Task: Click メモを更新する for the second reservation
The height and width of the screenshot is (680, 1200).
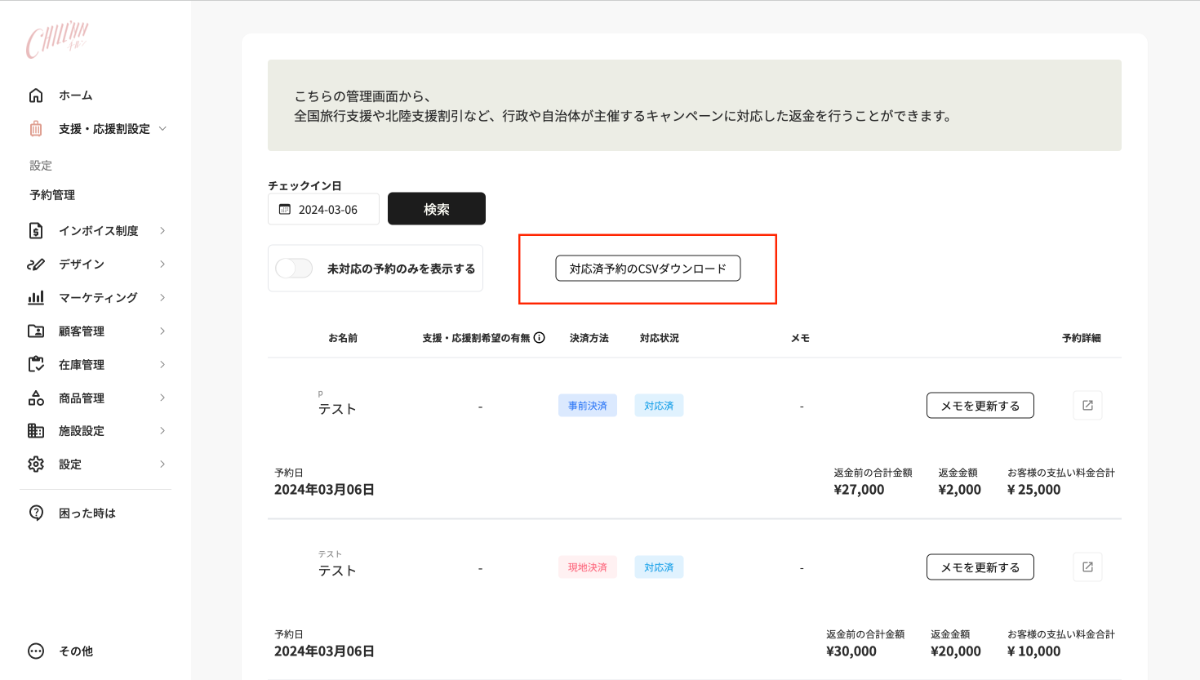Action: coord(979,567)
